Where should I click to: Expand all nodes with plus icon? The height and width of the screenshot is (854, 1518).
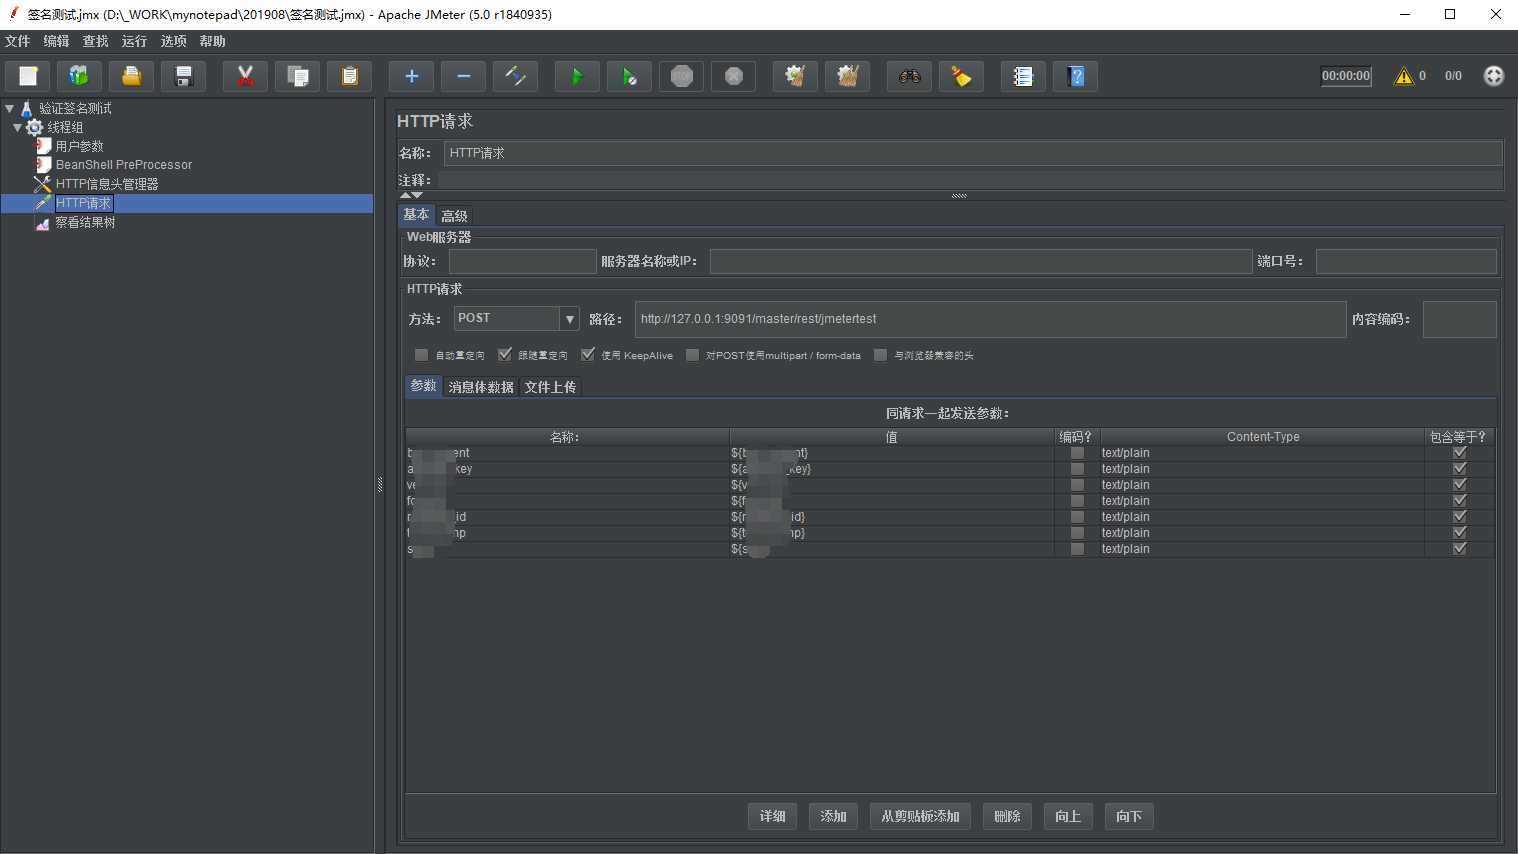pyautogui.click(x=411, y=76)
